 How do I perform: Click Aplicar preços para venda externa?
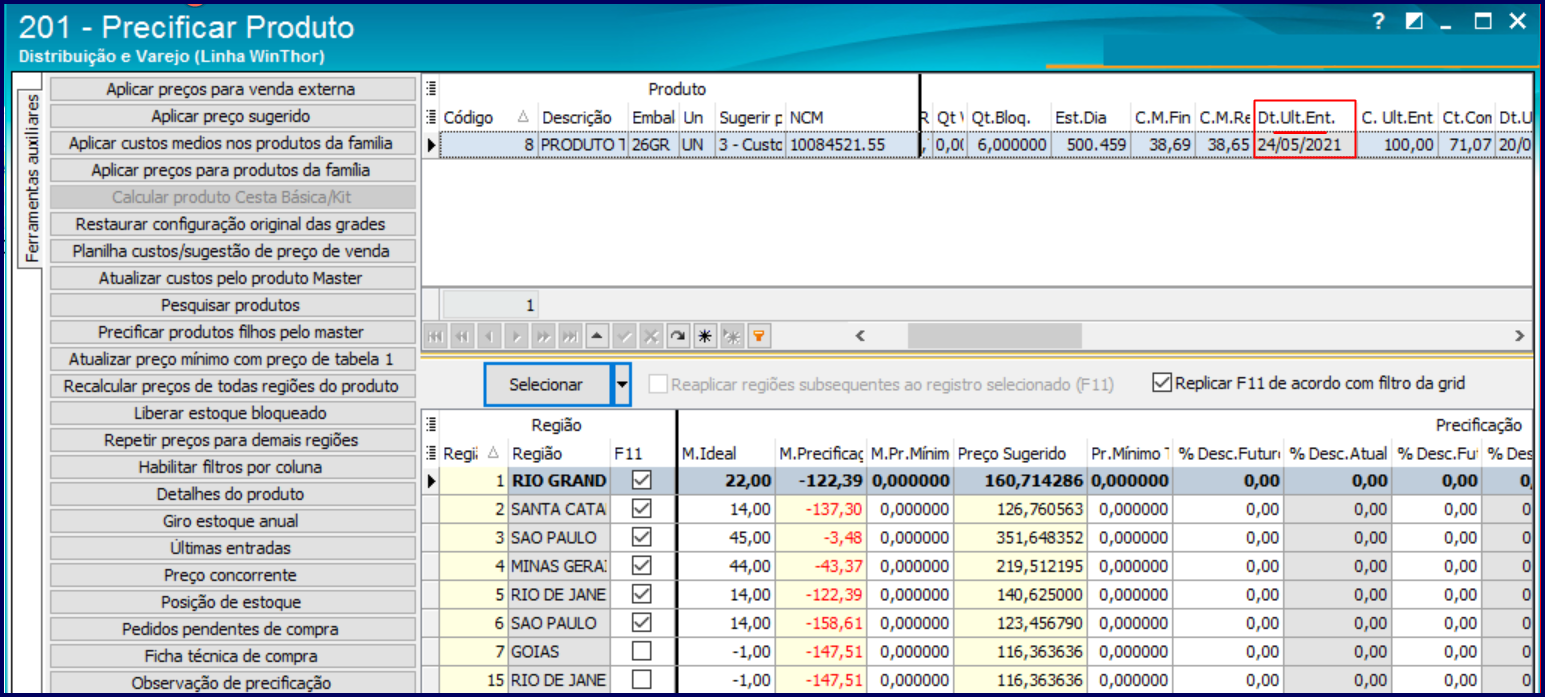click(231, 89)
